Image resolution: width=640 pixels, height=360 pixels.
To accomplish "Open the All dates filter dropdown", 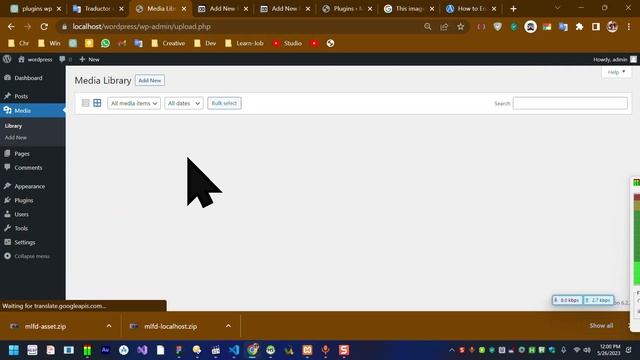I will coord(184,103).
